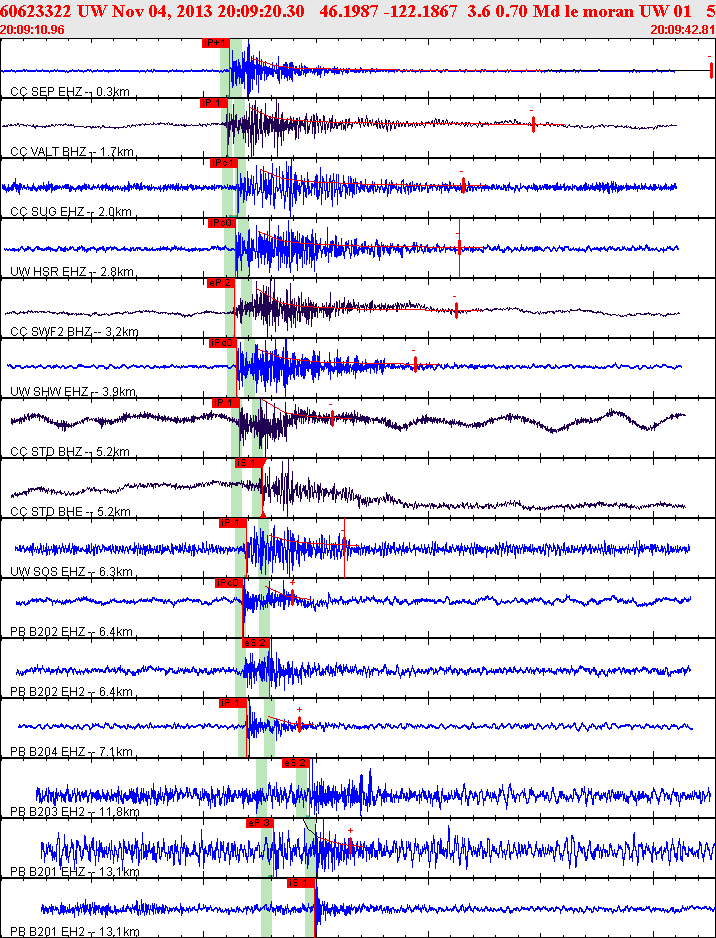Image resolution: width=716 pixels, height=938 pixels.
Task: Select the red coda end marker on UW HSR trace
Action: (x=459, y=246)
